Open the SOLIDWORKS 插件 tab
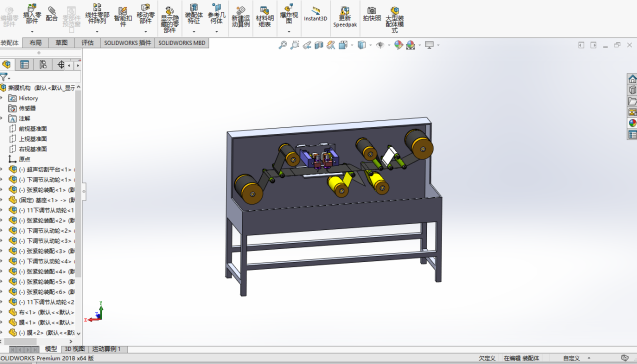 click(x=127, y=43)
